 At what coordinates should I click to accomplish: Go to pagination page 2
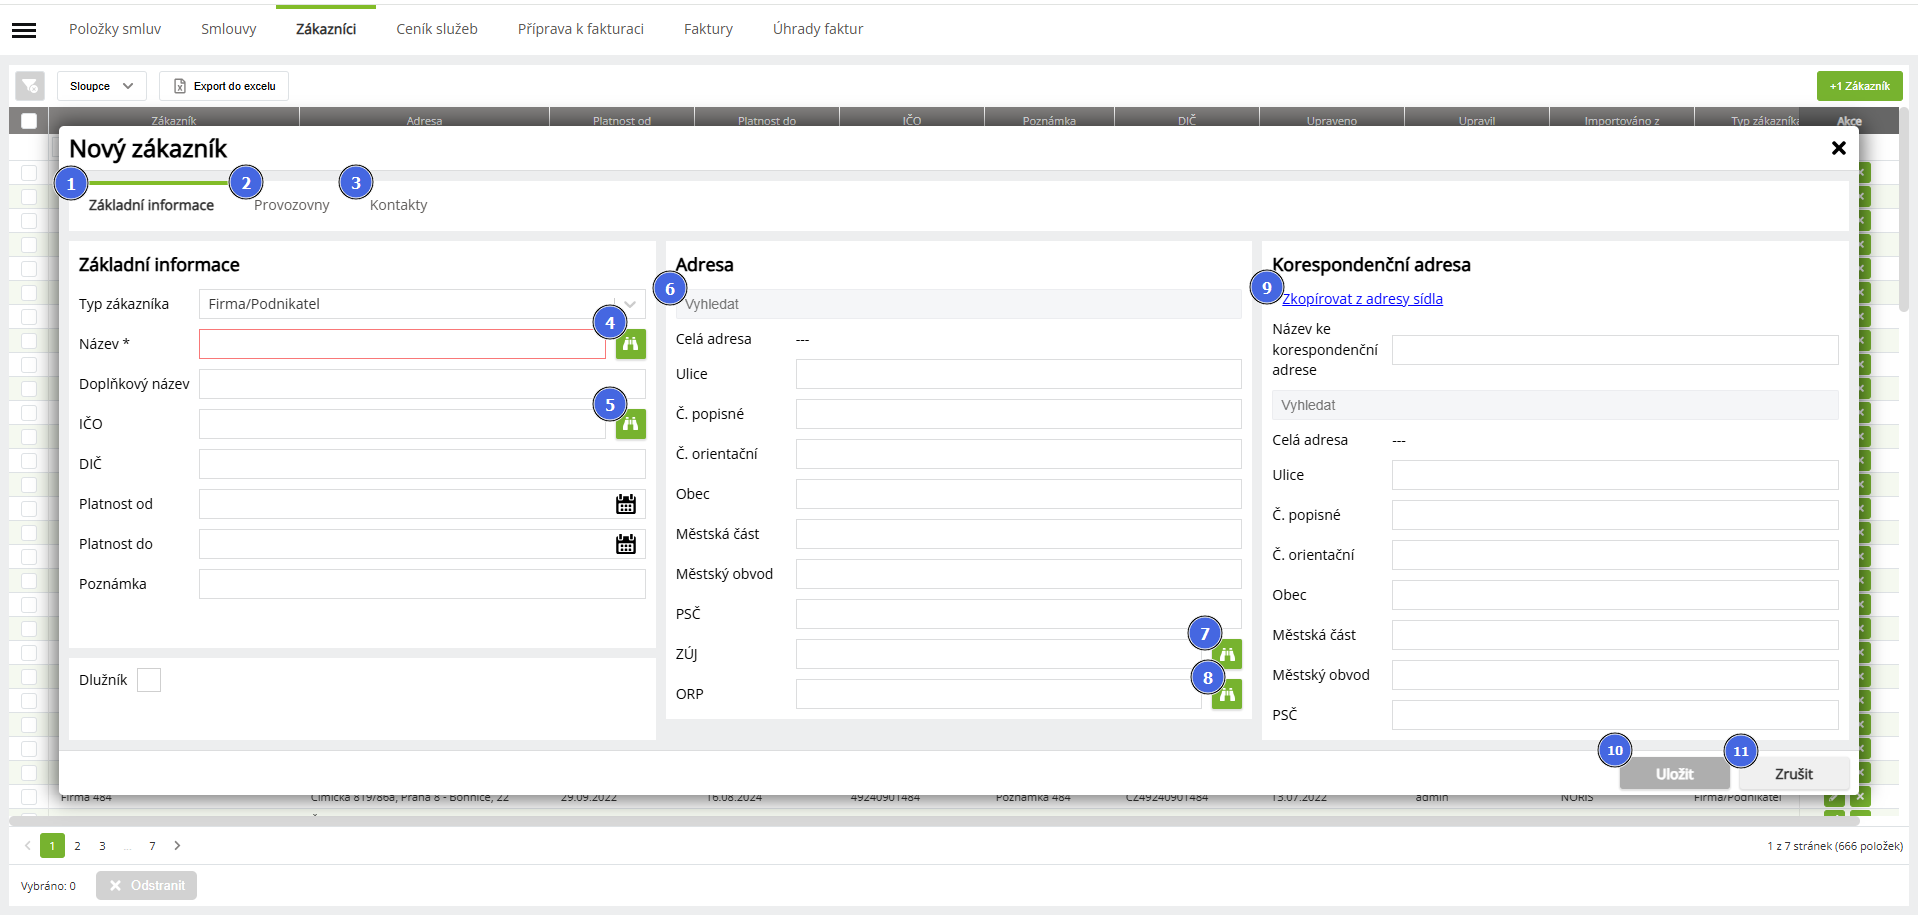click(77, 846)
